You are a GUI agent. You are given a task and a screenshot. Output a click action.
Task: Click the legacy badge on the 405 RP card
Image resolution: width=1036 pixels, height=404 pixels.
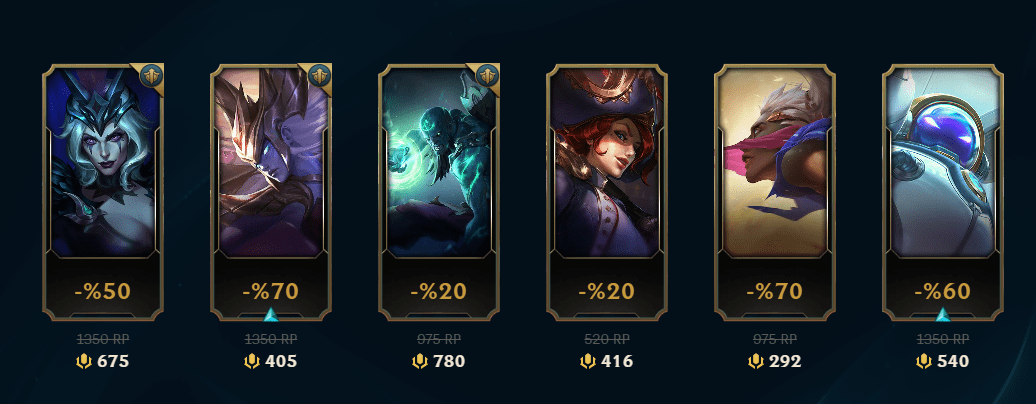(x=318, y=76)
